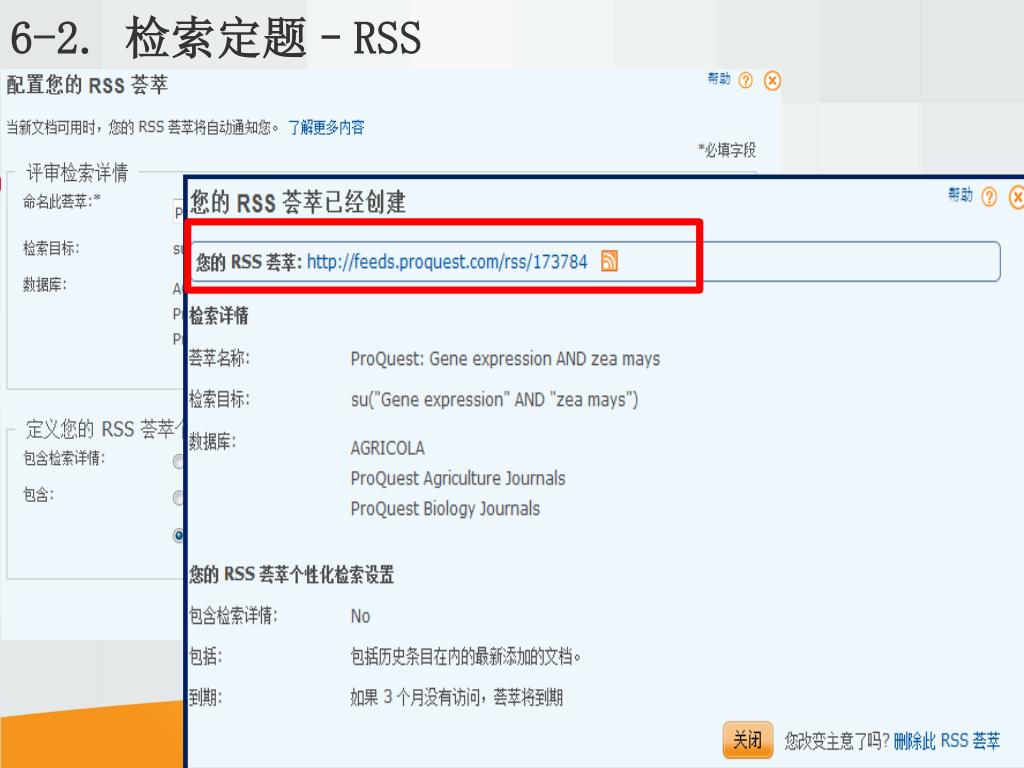Viewport: 1024px width, 768px height.
Task: Click 帮助 link in the RSS created dialog
Action: 960,195
